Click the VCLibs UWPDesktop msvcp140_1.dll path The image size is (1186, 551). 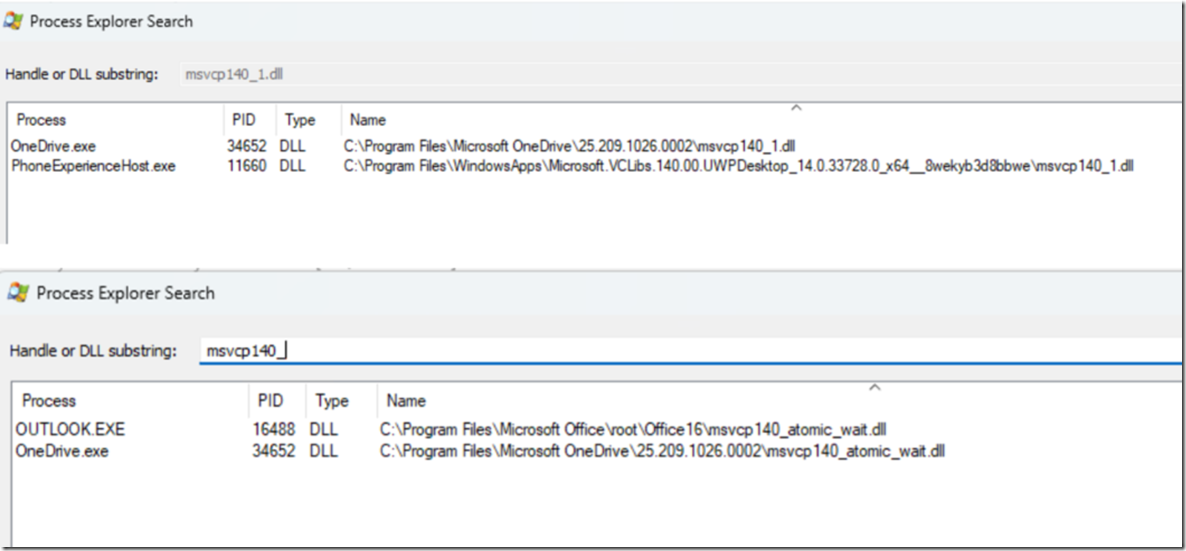(x=738, y=166)
